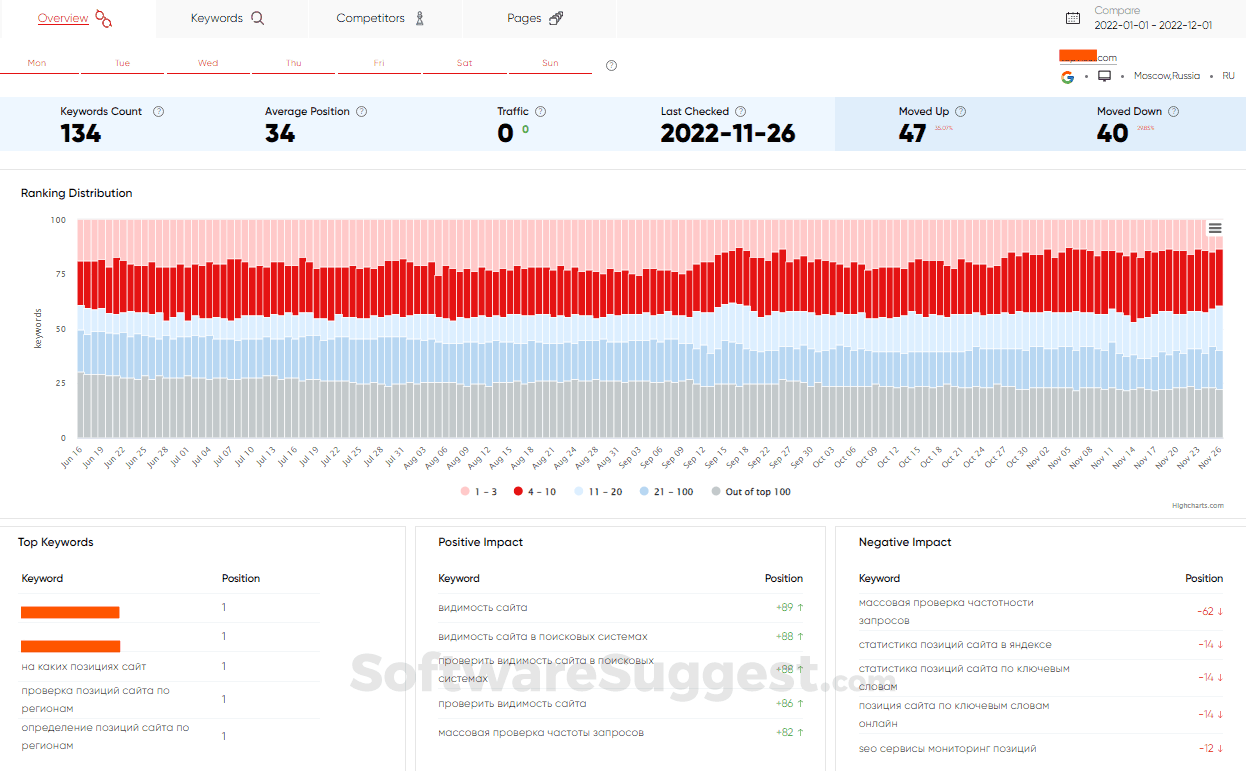The height and width of the screenshot is (771, 1246).
Task: Select the Google search engine icon
Action: tap(1067, 76)
